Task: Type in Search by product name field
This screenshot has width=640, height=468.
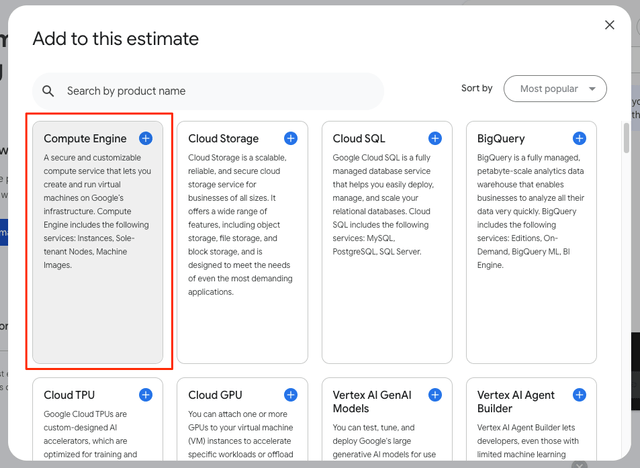Action: click(220, 91)
